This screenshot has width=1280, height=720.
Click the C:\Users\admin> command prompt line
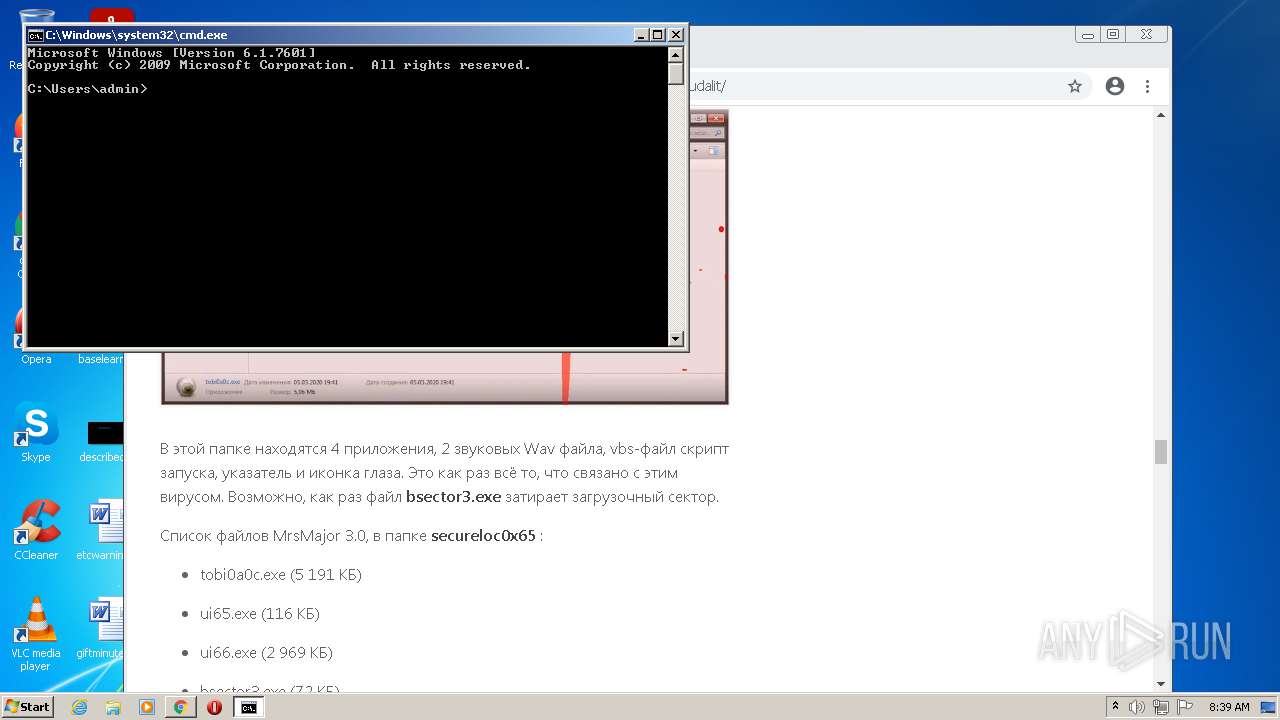88,89
